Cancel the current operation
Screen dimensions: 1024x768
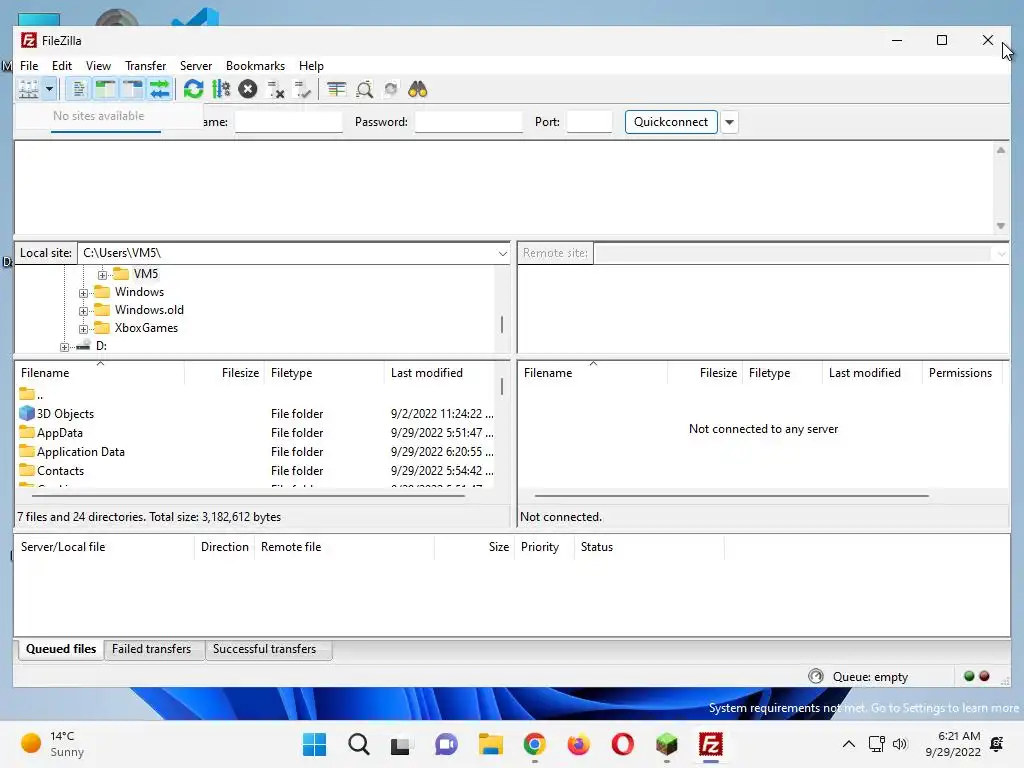[x=248, y=89]
